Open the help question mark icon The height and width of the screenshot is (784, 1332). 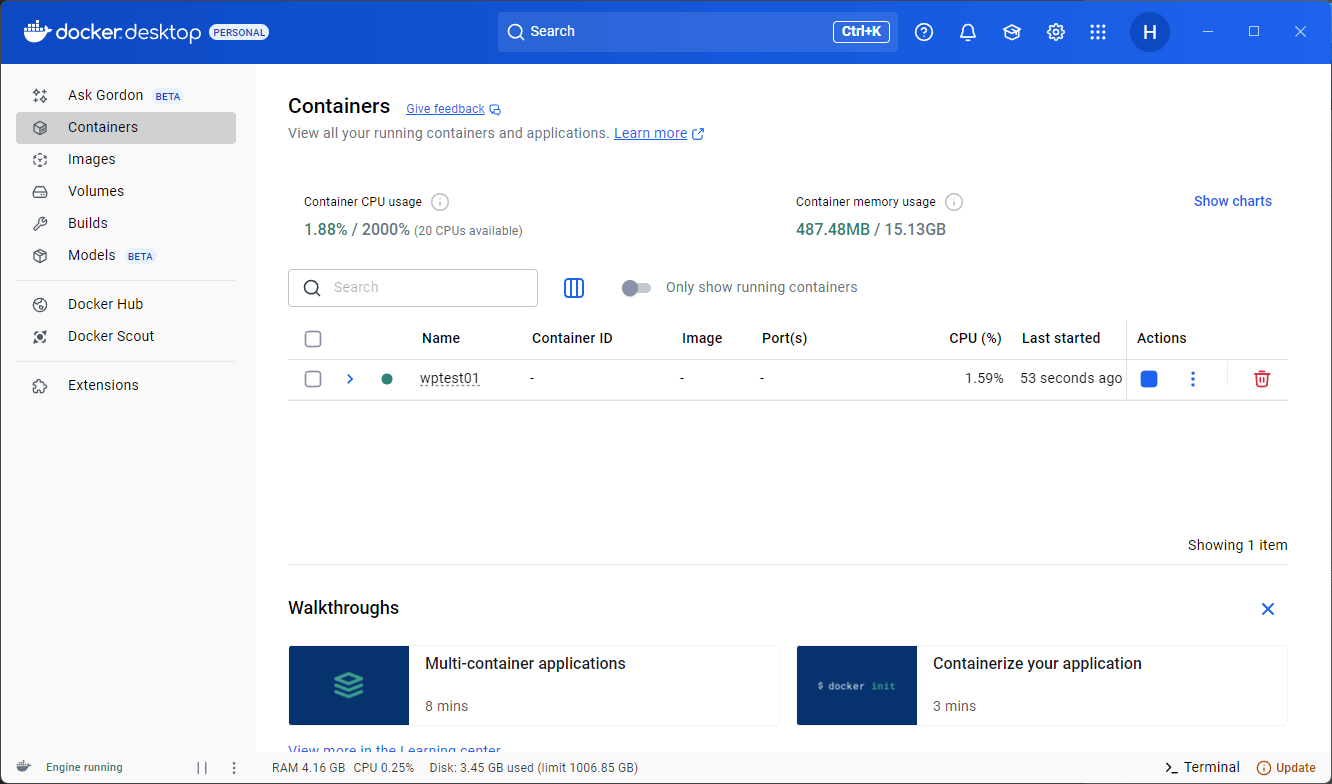[x=924, y=32]
